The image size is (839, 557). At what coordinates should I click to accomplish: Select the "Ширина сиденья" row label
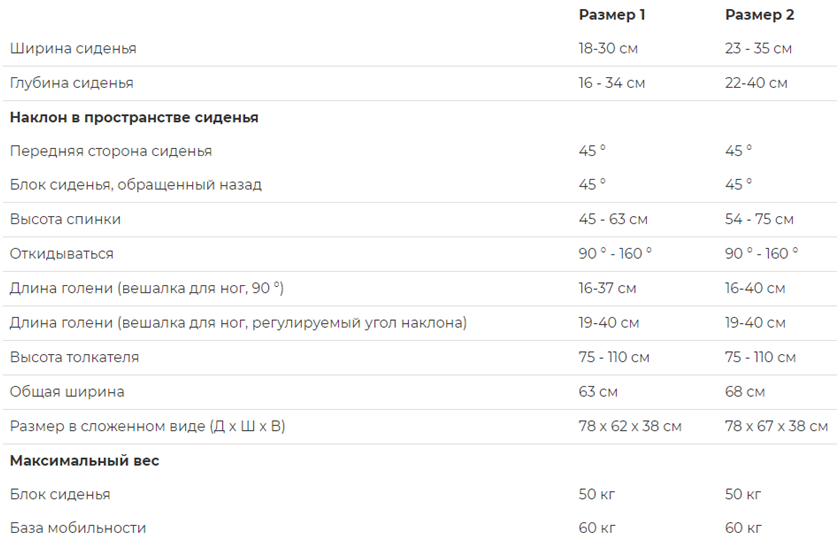pyautogui.click(x=73, y=49)
